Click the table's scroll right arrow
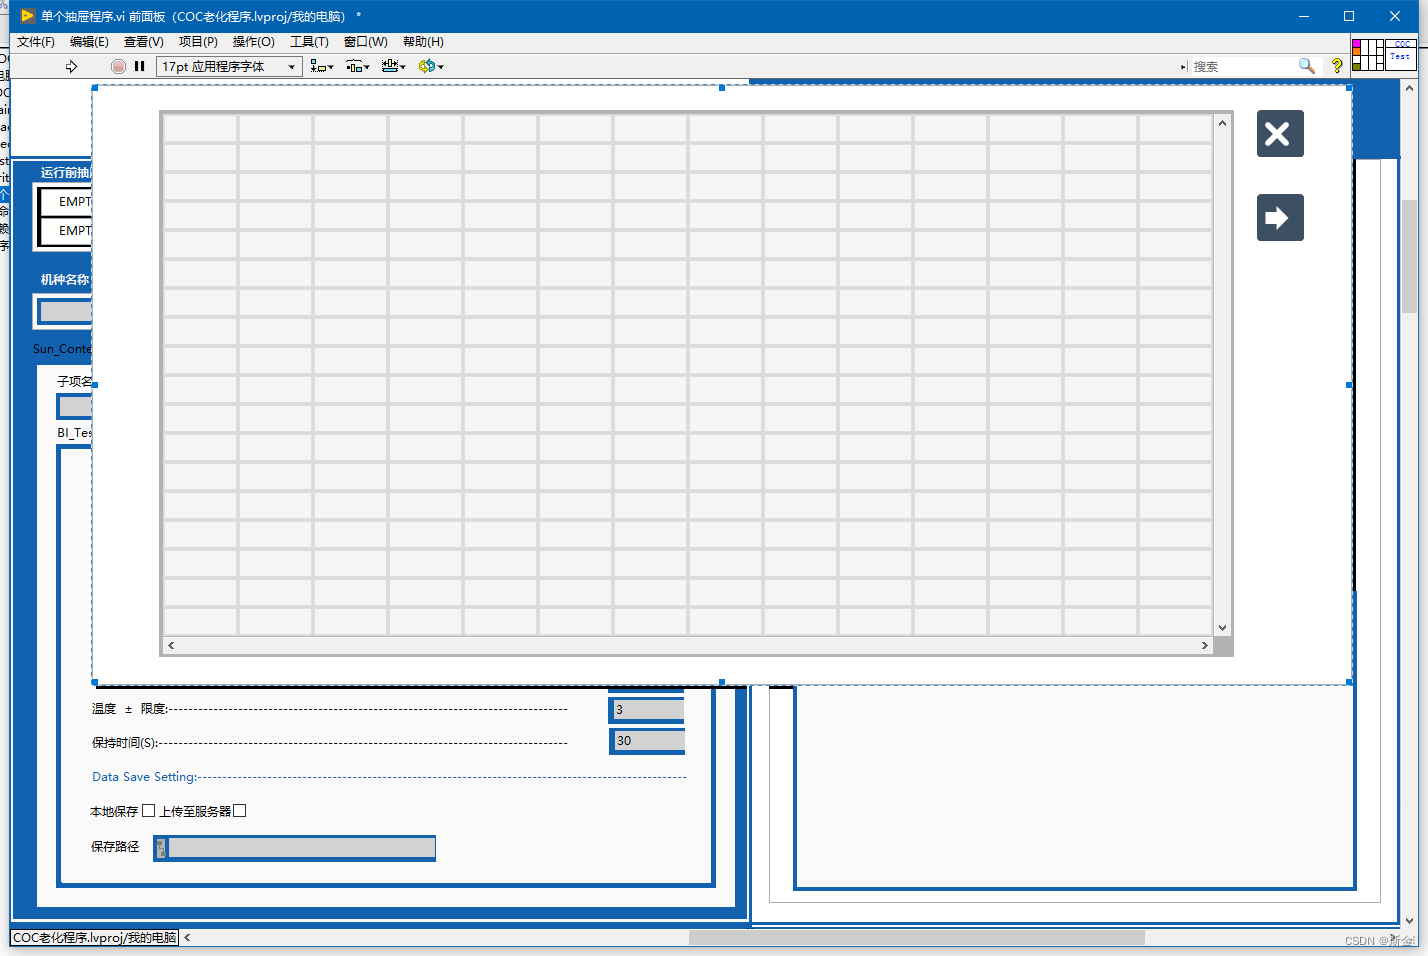This screenshot has width=1428, height=956. click(x=1205, y=645)
